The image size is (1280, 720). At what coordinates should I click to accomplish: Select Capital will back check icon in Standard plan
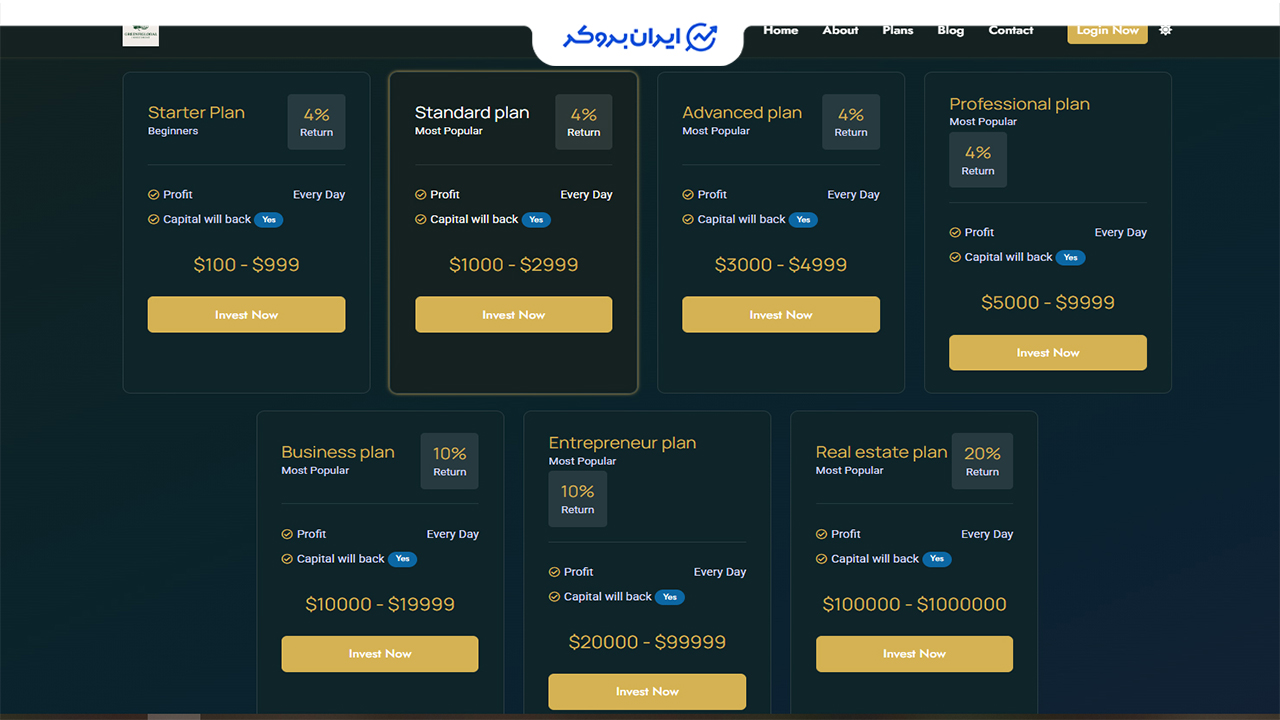pos(421,219)
